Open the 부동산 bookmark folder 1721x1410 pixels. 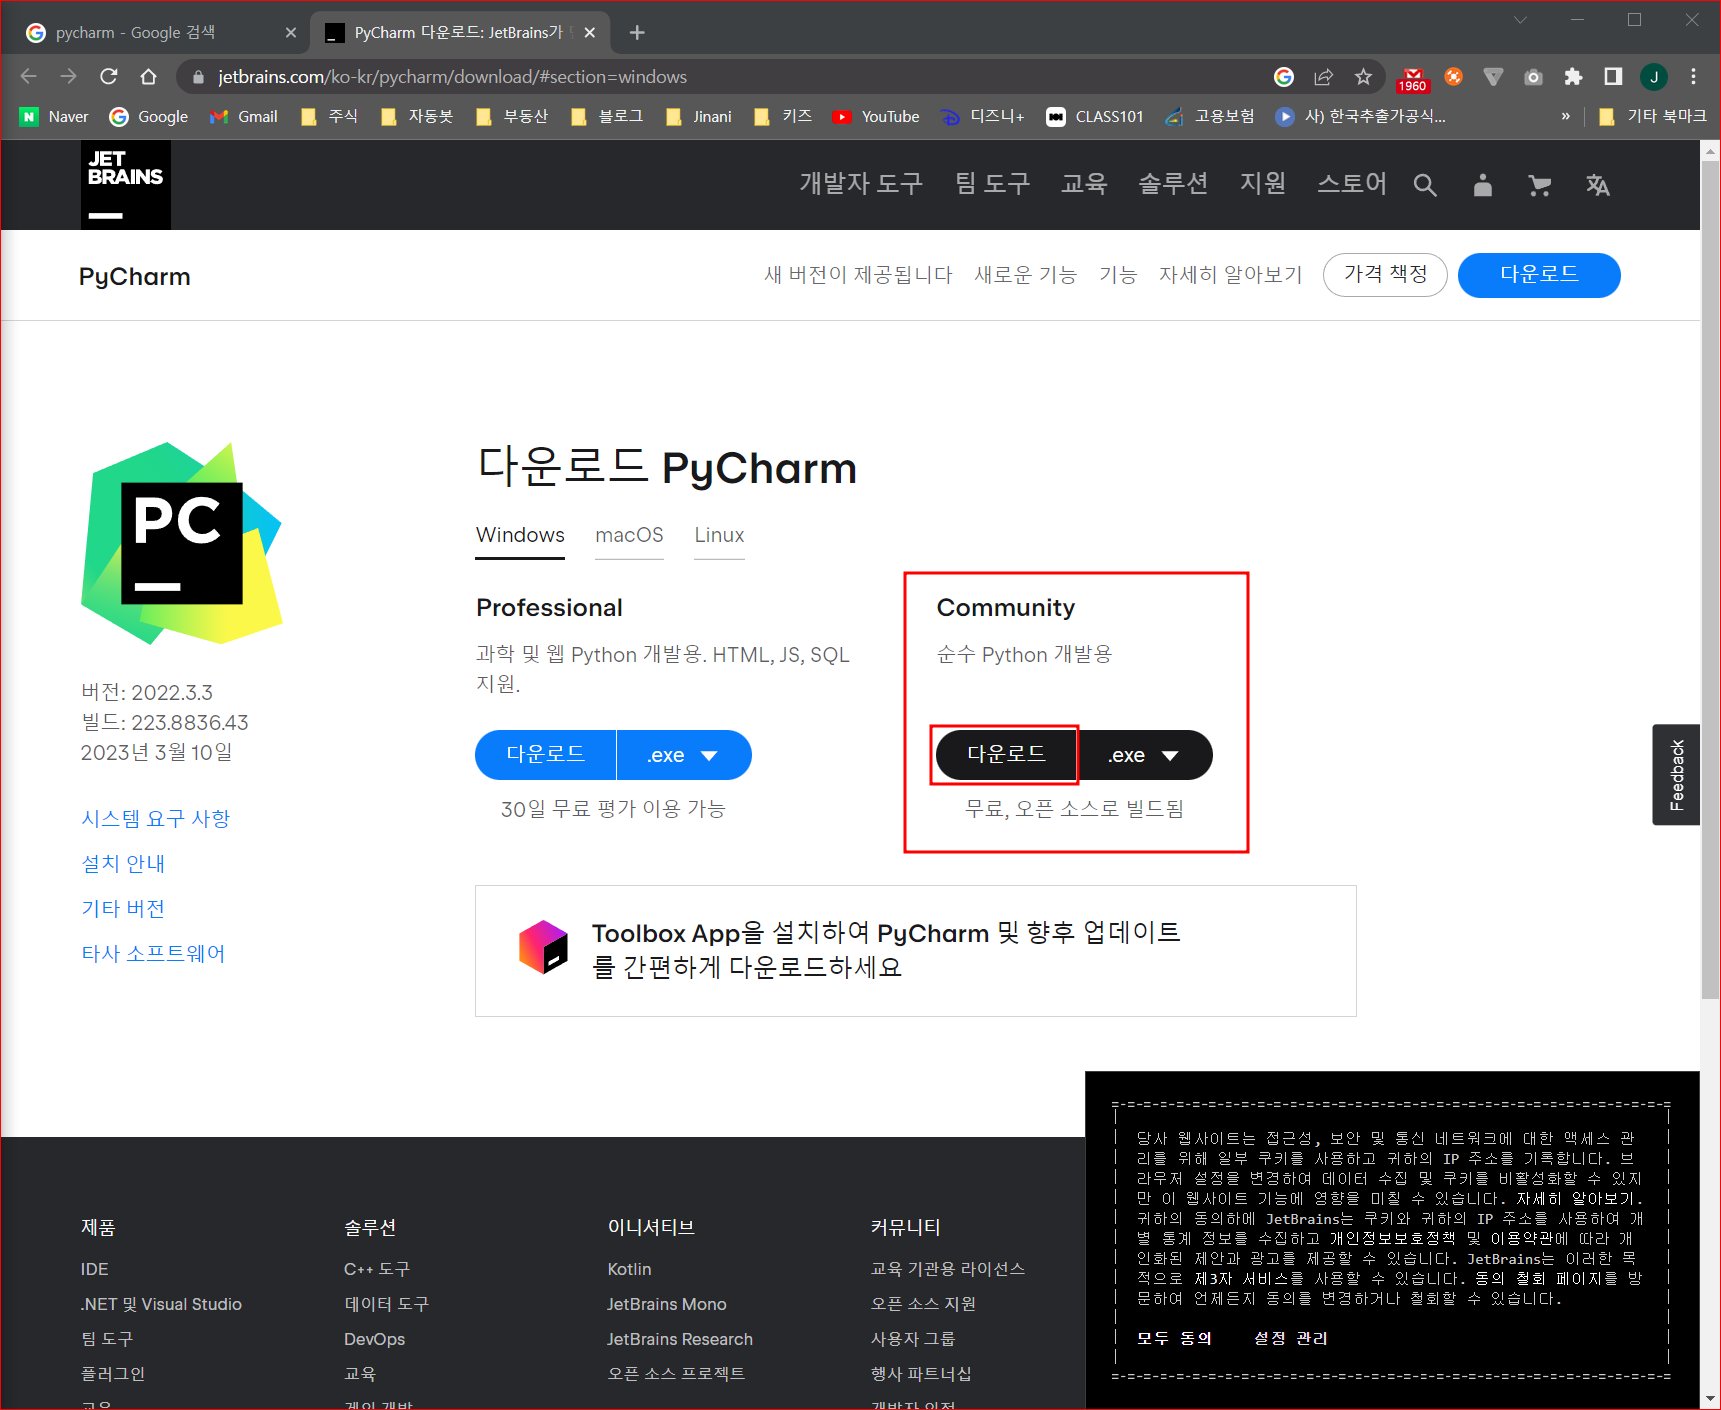click(x=512, y=117)
